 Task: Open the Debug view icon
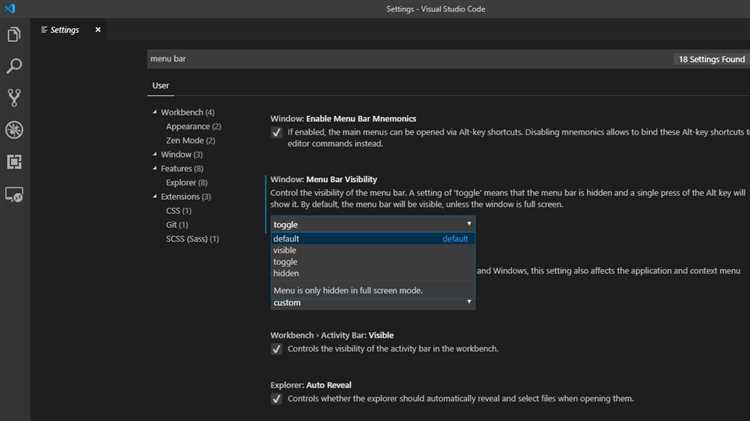click(x=14, y=130)
